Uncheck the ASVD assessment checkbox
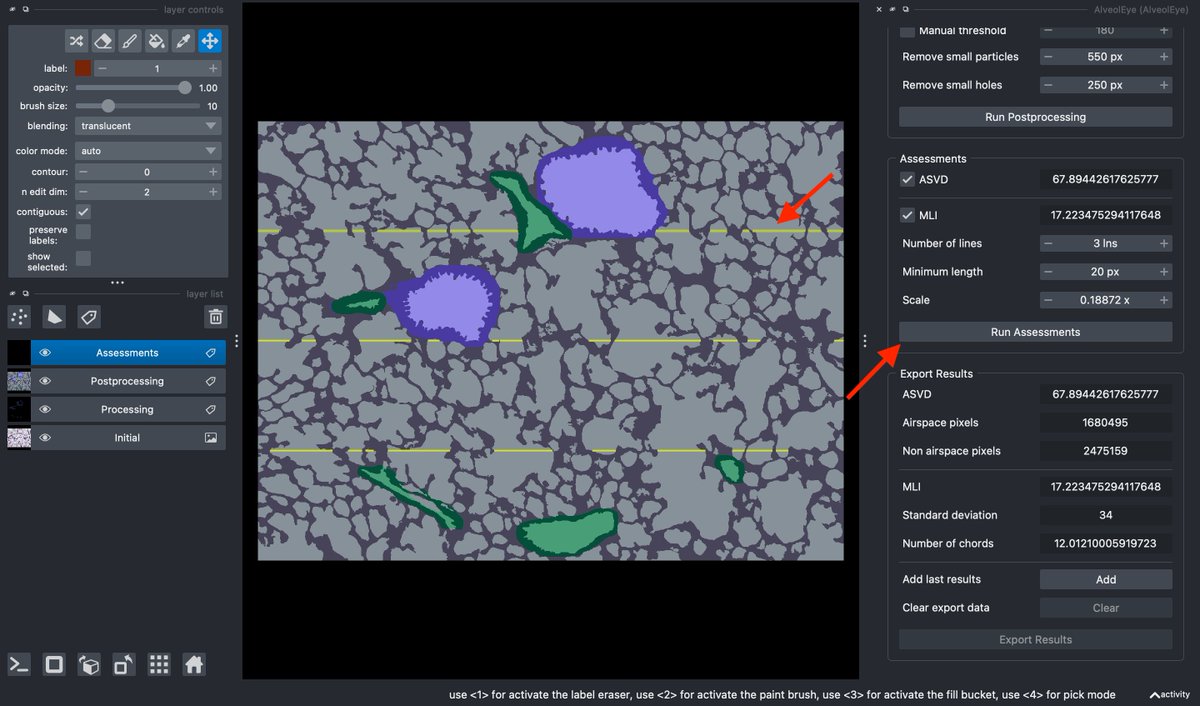The width and height of the screenshot is (1200, 706). 908,180
